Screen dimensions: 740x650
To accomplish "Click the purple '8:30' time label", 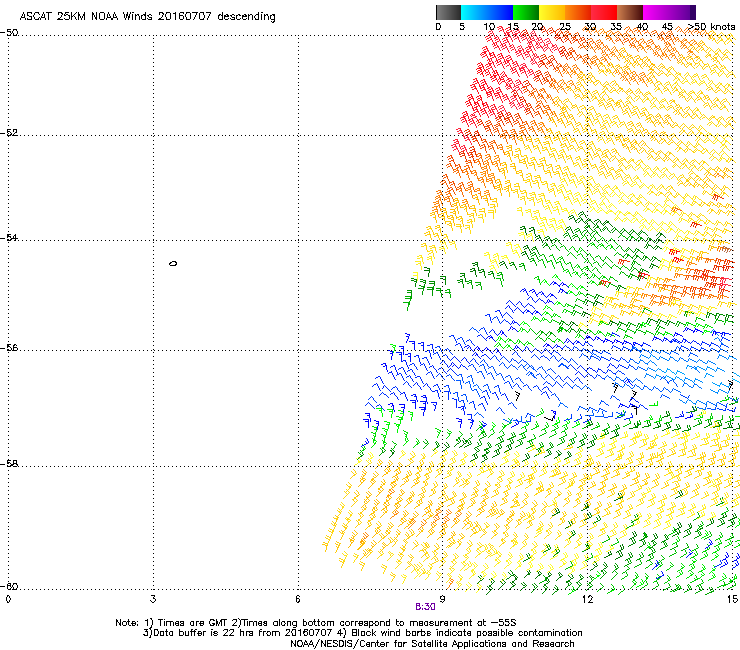I will pyautogui.click(x=425, y=607).
